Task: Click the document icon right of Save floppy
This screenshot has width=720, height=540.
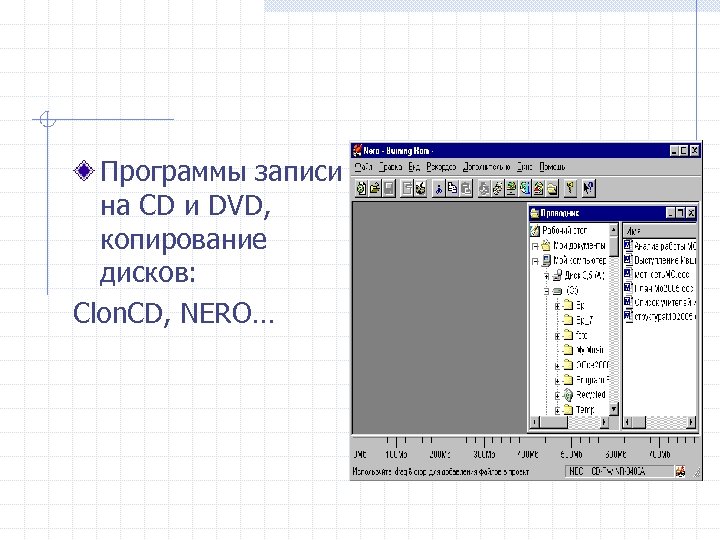Action: (407, 188)
